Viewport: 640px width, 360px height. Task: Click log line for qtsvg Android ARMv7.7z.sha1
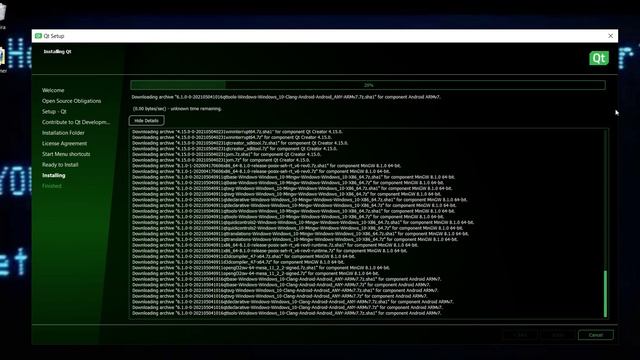285,291
